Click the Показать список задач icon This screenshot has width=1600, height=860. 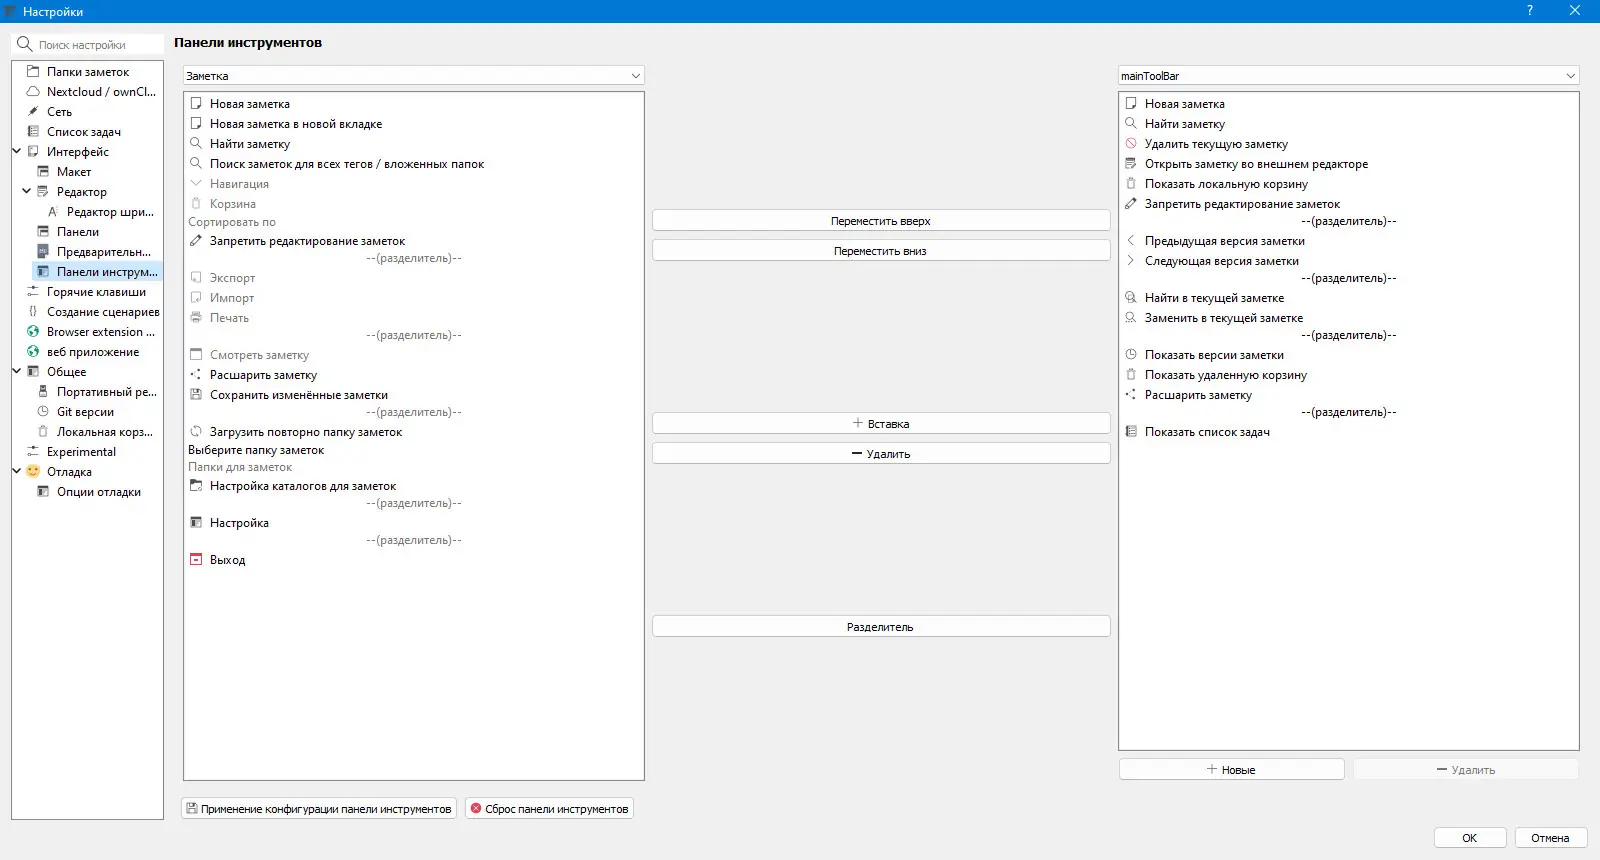[x=1131, y=432]
